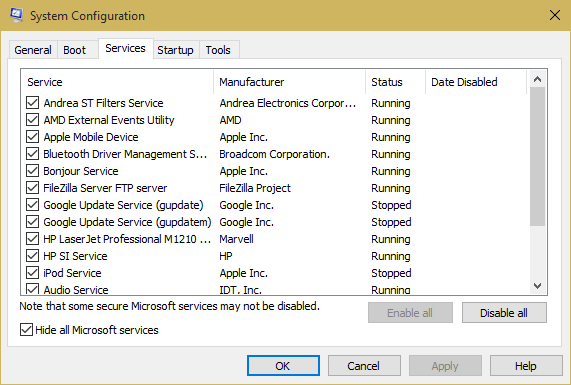
Task: Click the Stopped status of gupdatem service
Action: tap(391, 222)
